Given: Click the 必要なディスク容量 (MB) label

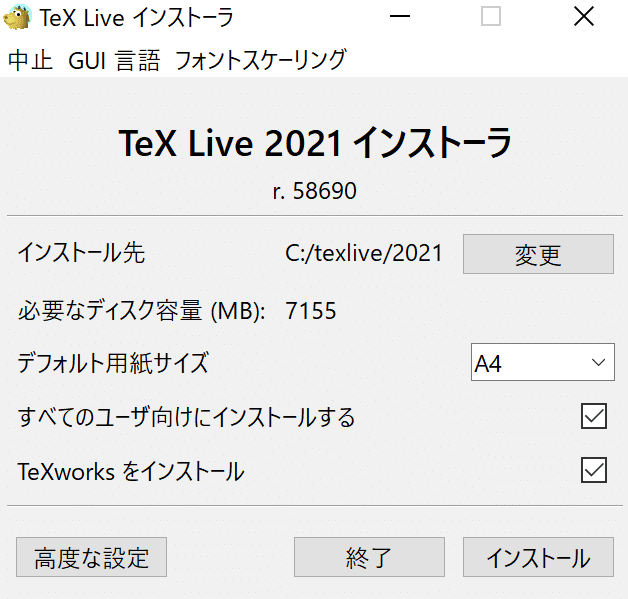Looking at the screenshot, I should [141, 311].
